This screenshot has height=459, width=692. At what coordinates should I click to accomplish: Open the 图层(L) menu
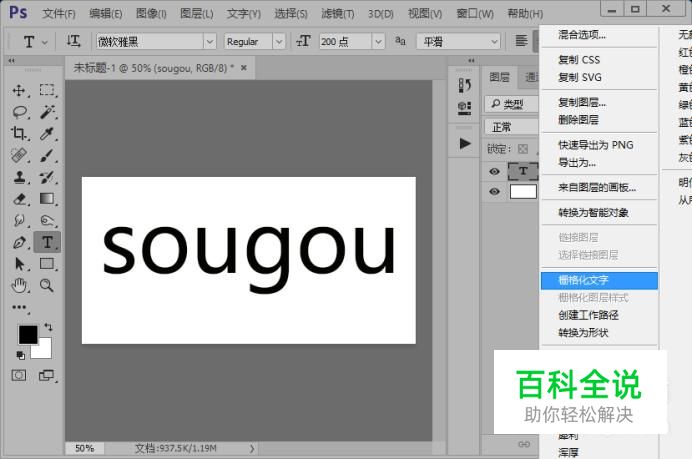point(196,14)
